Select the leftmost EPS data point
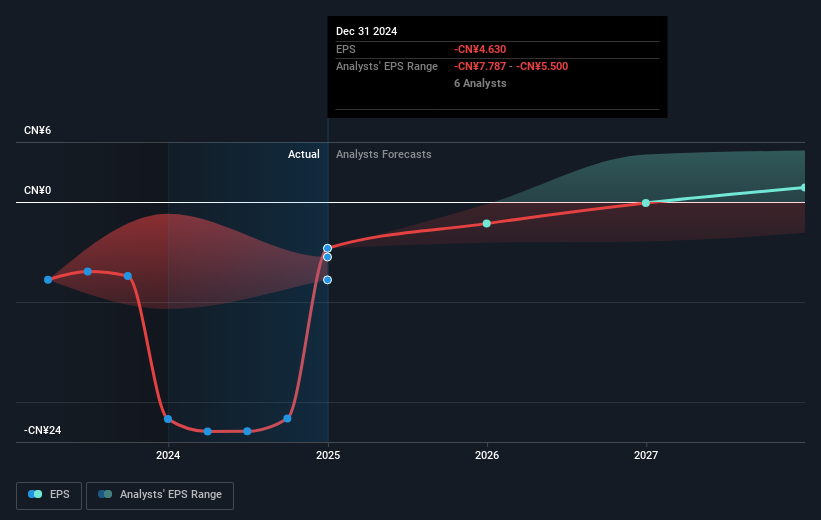The height and width of the screenshot is (520, 821). (x=48, y=280)
